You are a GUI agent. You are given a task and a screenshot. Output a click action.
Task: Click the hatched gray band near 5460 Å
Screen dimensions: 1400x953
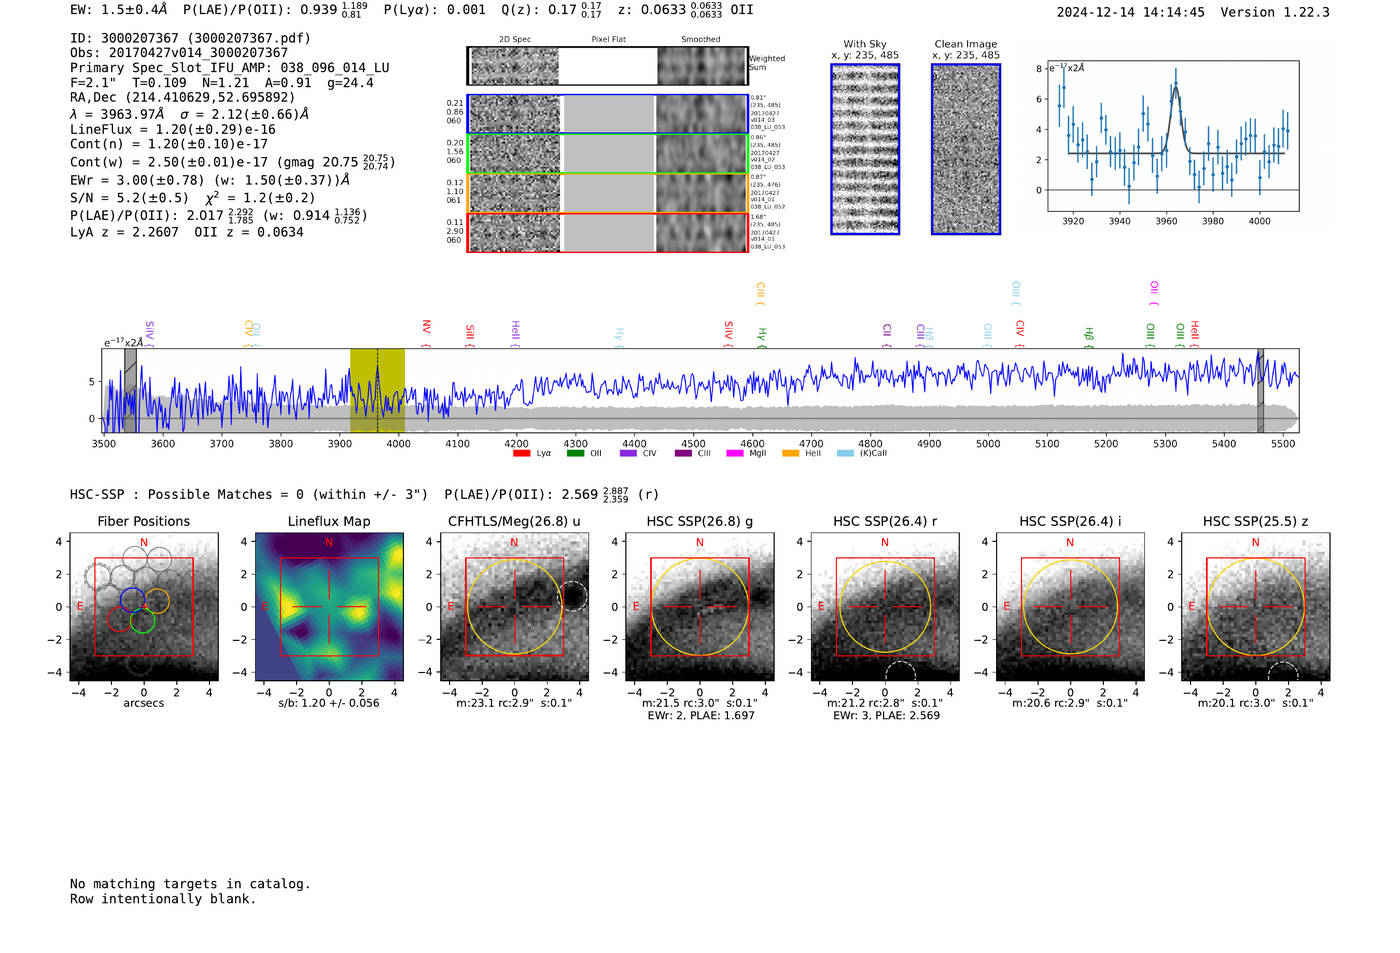click(1260, 390)
